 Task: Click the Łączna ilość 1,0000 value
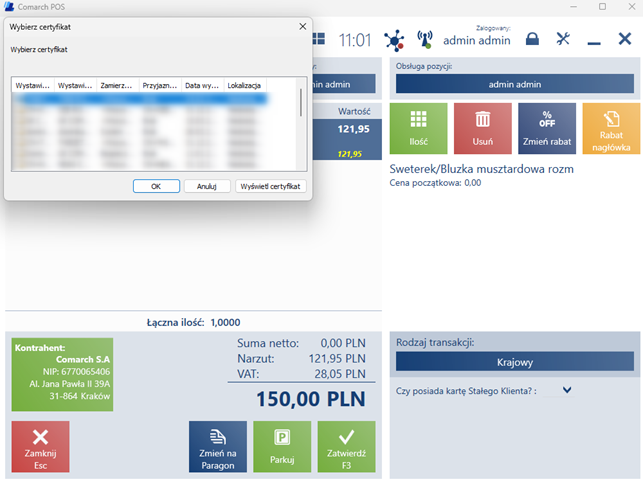coord(225,322)
